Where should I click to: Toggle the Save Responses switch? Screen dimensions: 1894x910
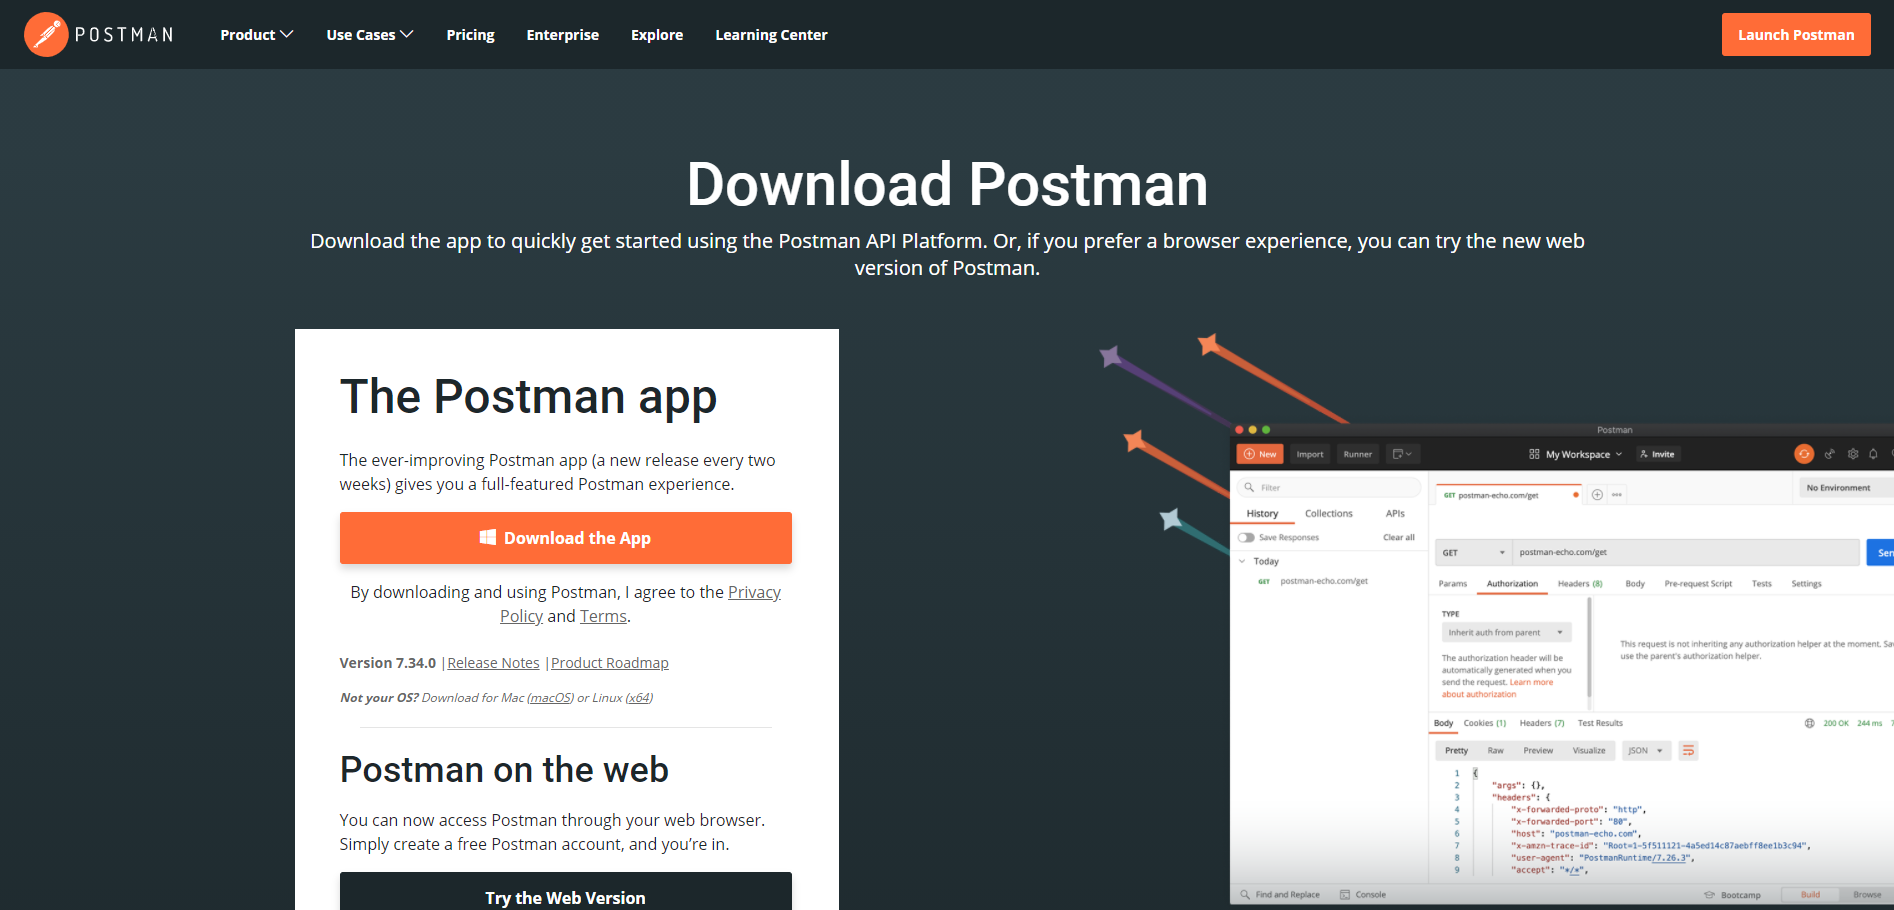click(1246, 537)
